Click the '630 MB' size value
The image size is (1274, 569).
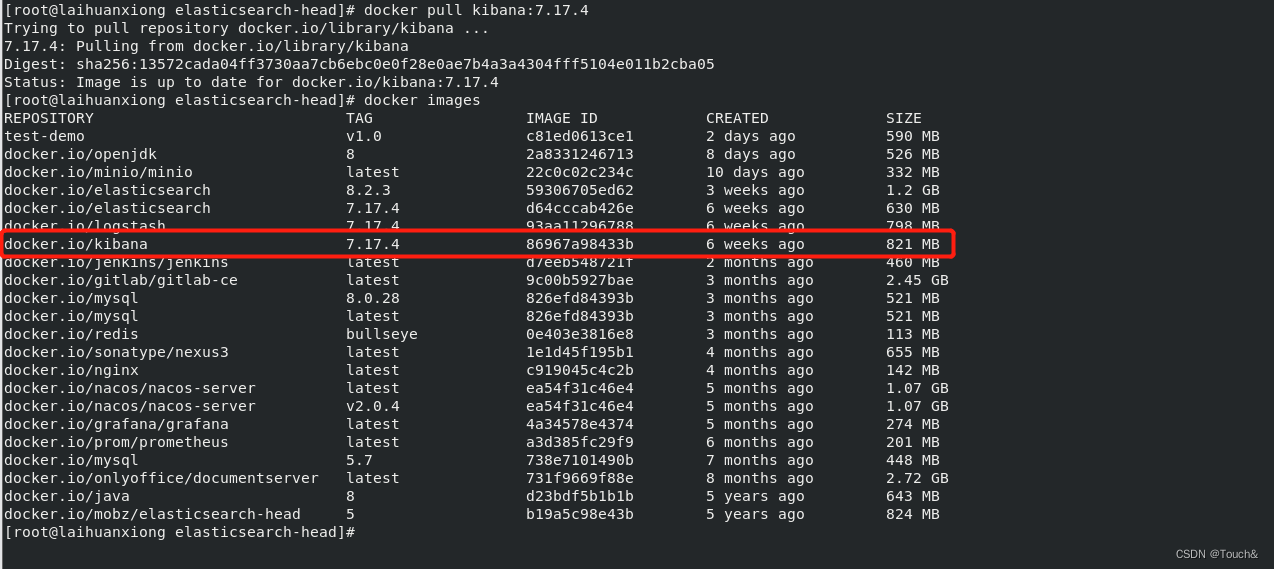[913, 208]
